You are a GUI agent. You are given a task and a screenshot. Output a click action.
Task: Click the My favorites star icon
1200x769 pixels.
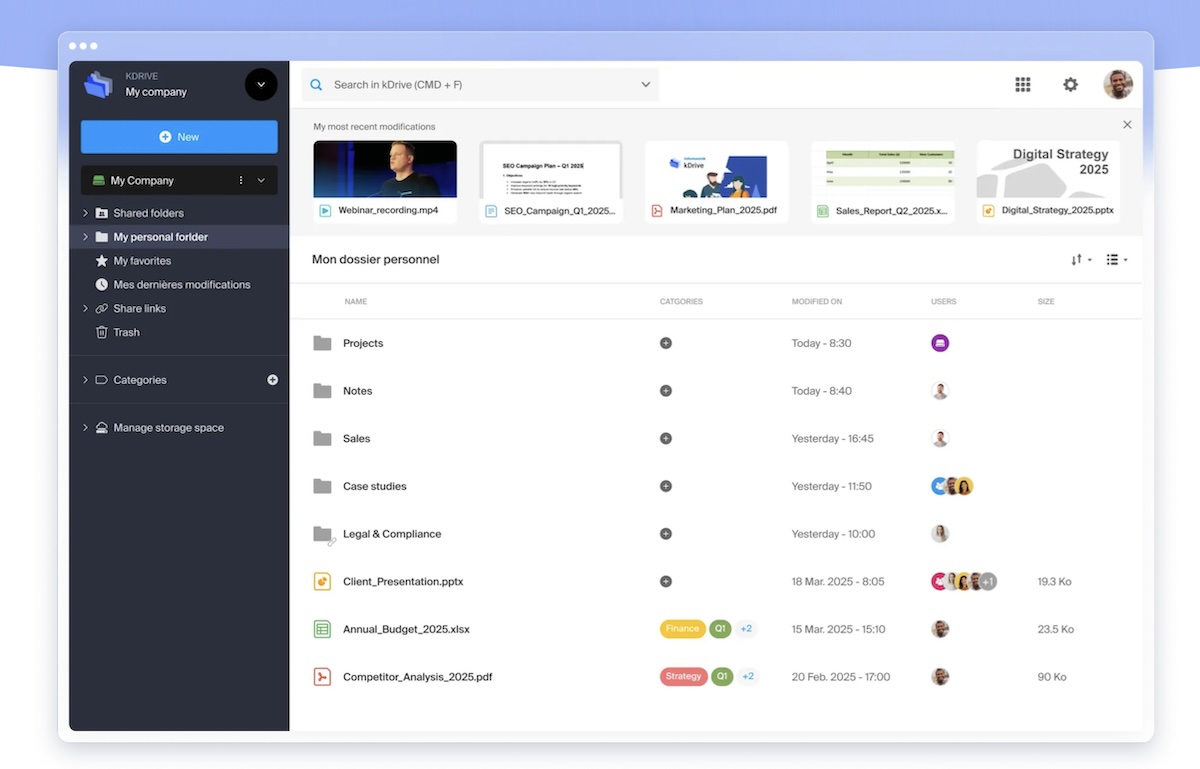pos(101,261)
